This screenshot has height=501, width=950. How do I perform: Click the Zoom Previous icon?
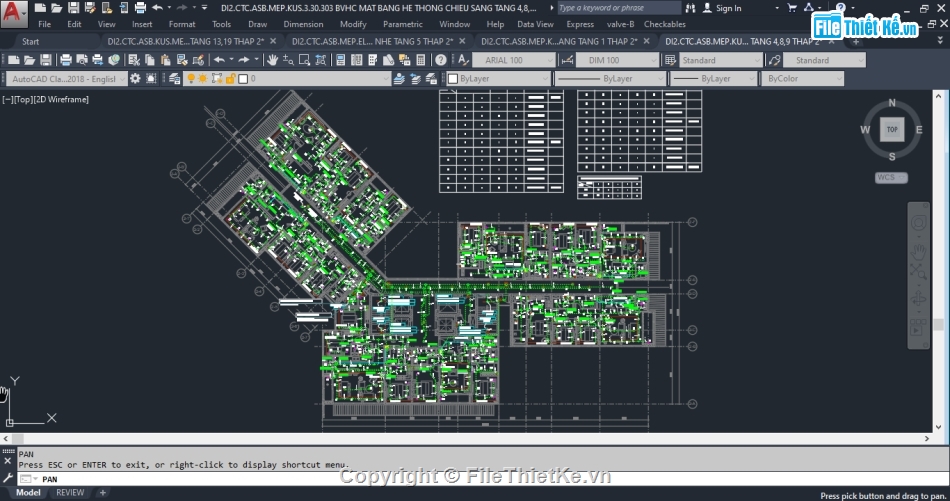(321, 60)
